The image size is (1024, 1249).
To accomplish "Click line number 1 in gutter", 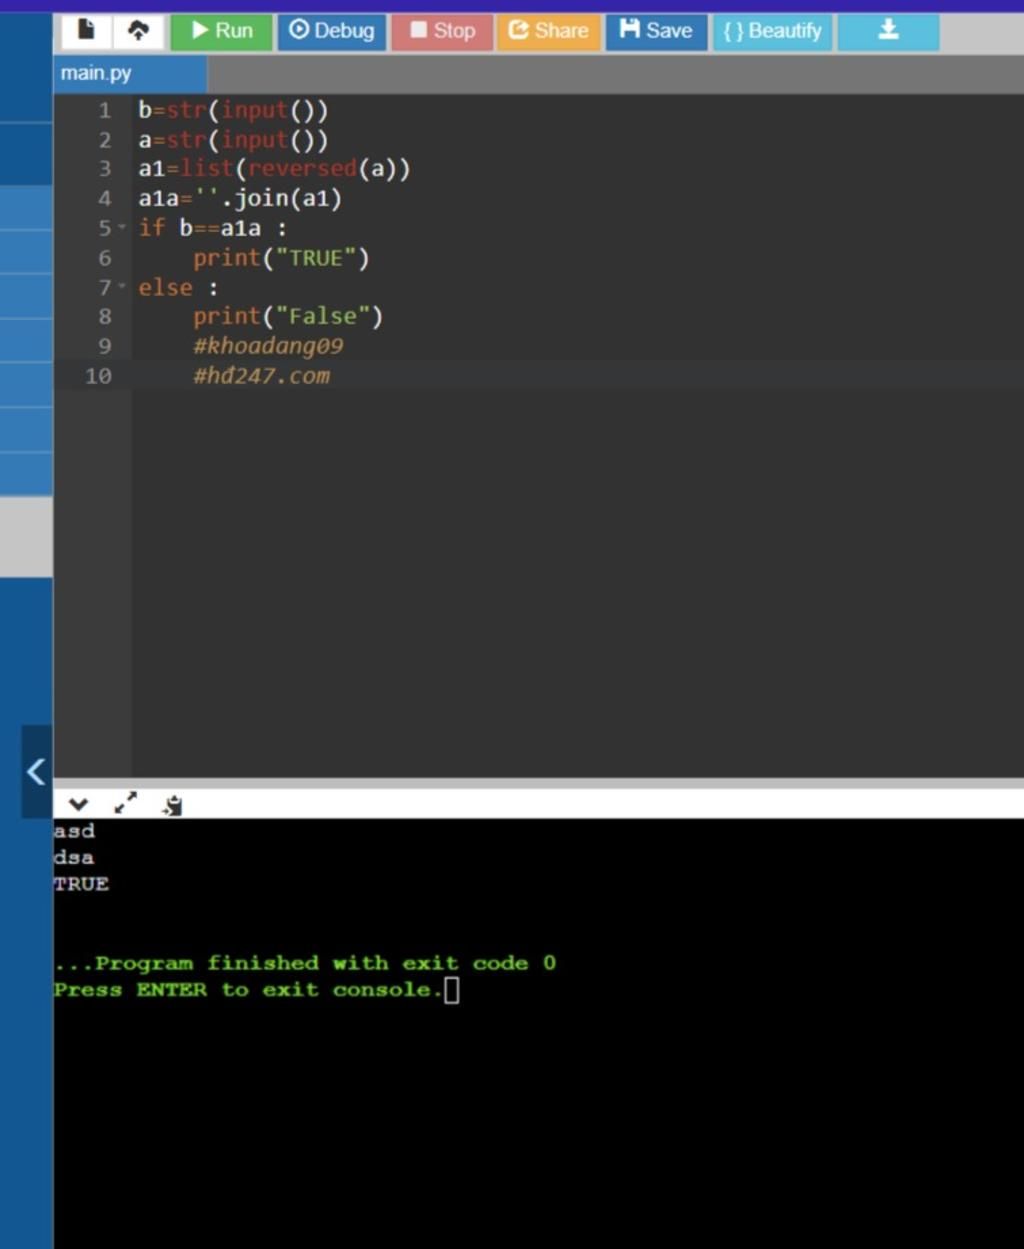I will [105, 110].
